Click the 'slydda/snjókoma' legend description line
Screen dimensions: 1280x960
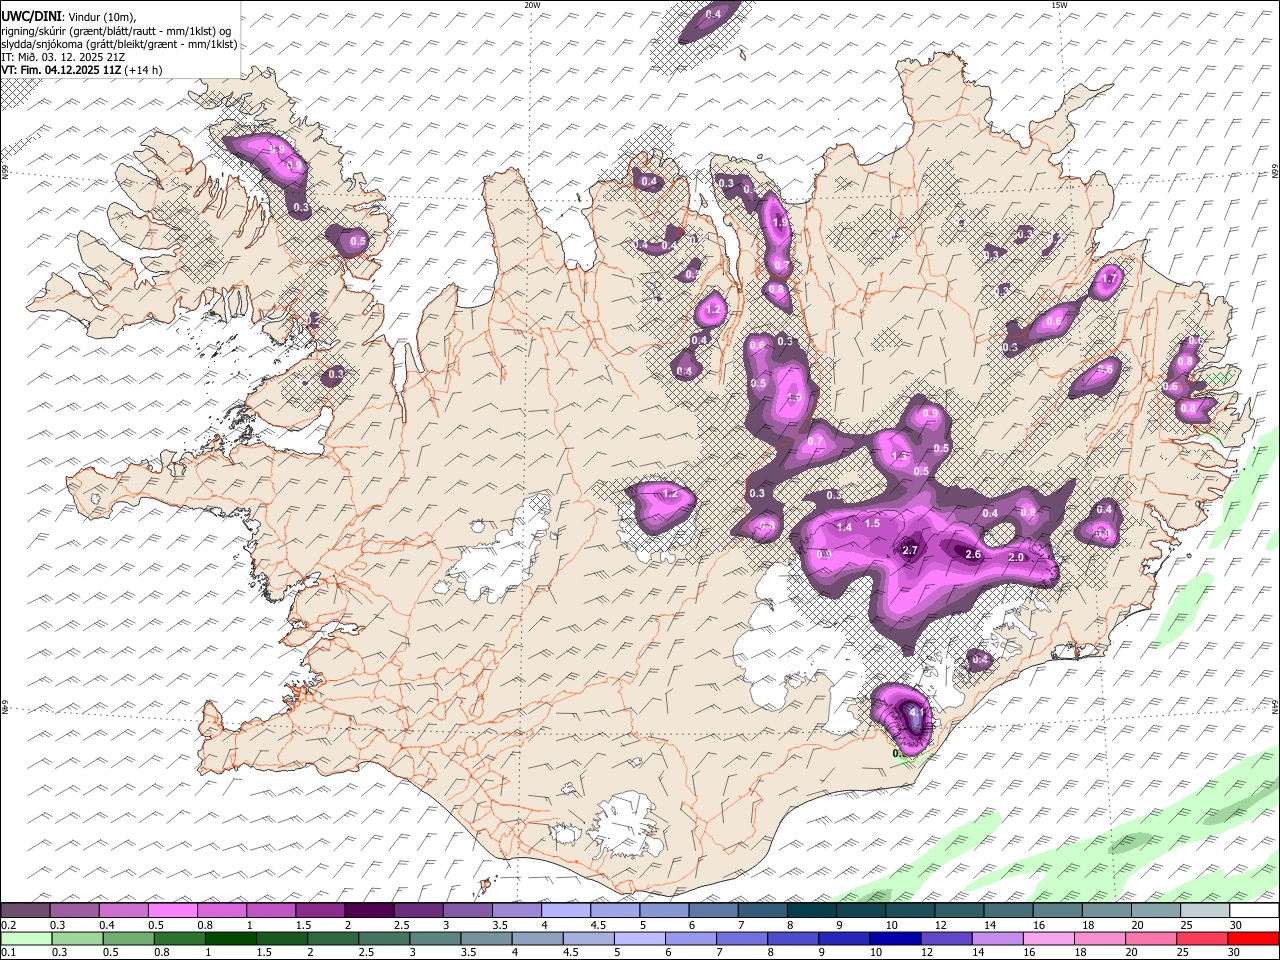click(119, 44)
